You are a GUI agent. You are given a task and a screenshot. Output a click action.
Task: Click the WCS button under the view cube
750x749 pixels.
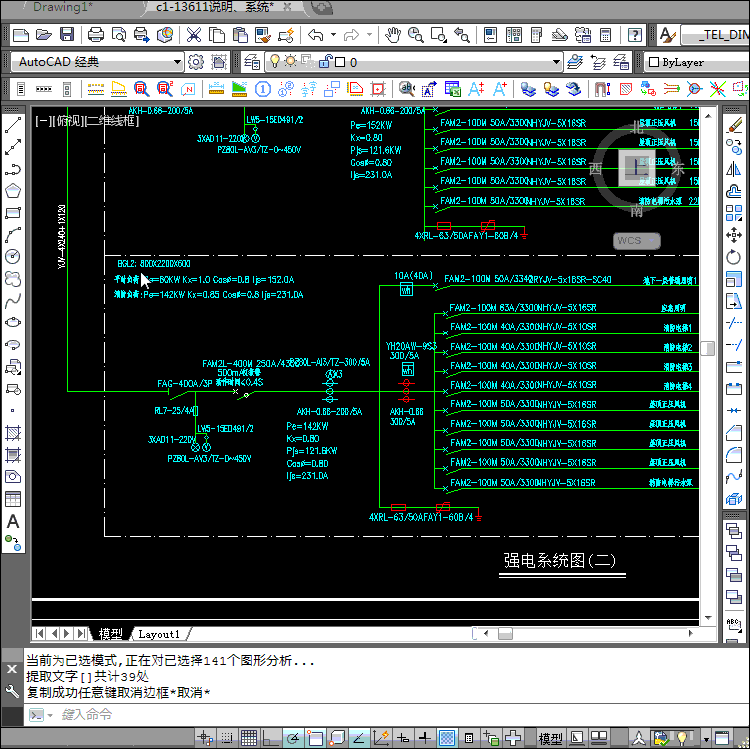(636, 241)
